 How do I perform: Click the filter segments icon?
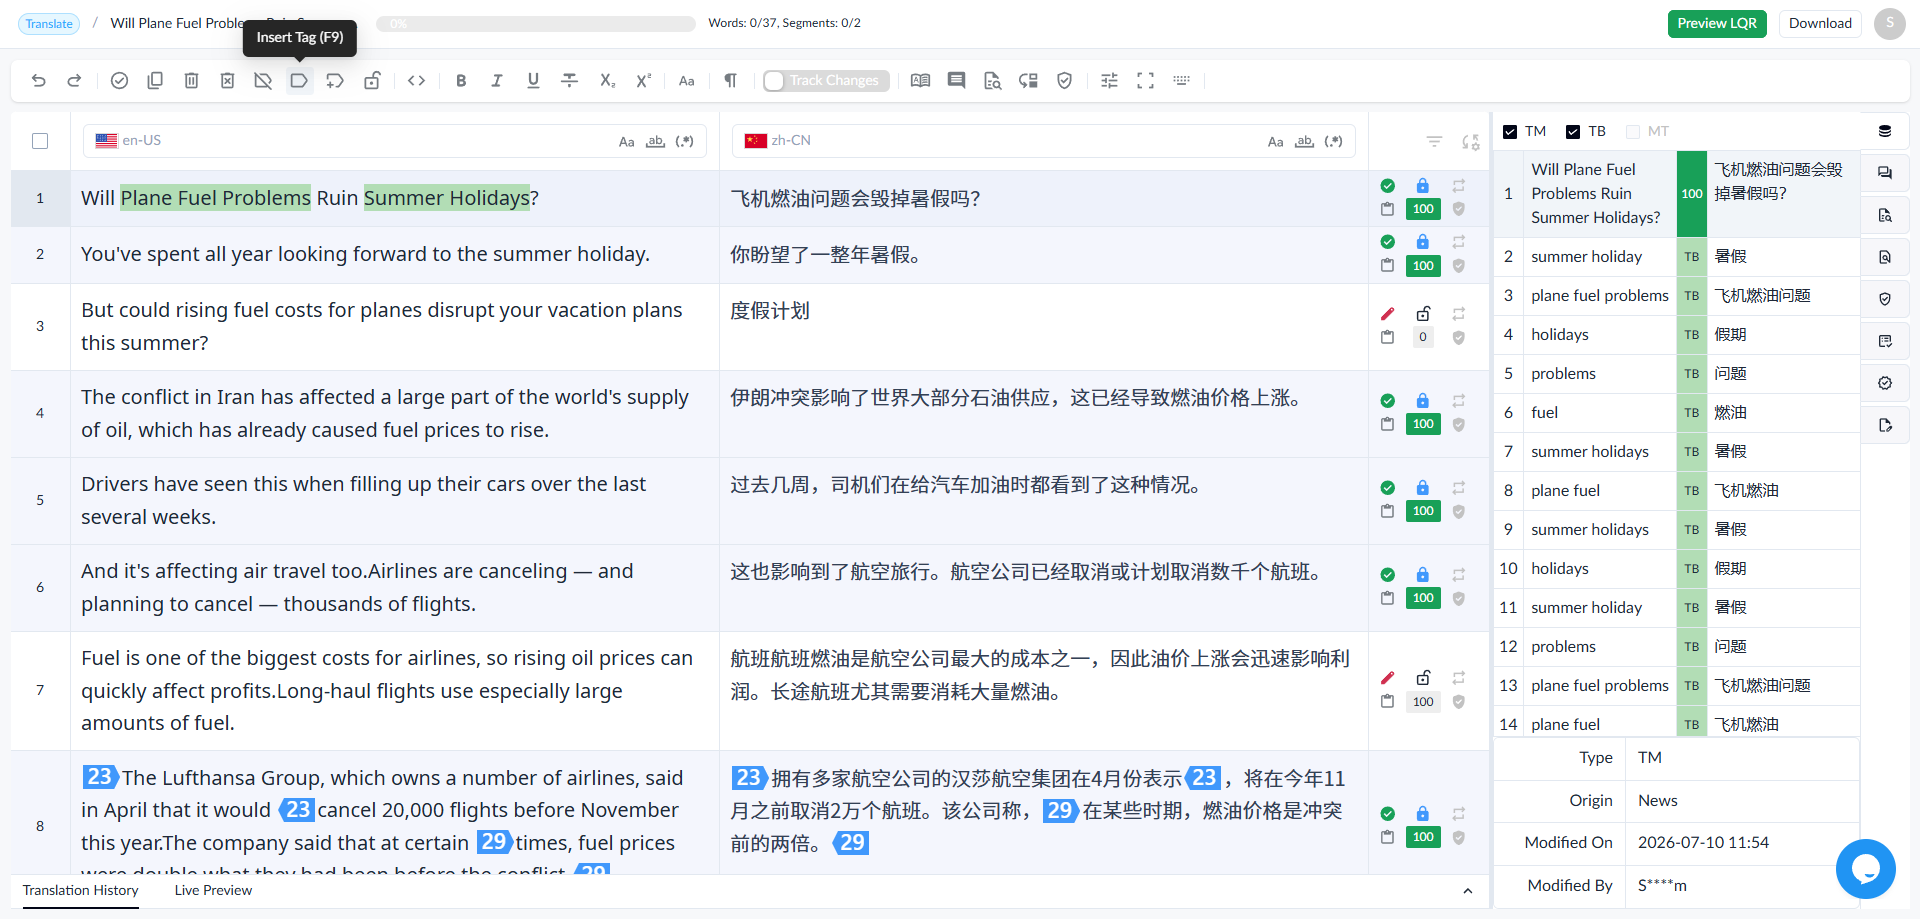click(1434, 142)
